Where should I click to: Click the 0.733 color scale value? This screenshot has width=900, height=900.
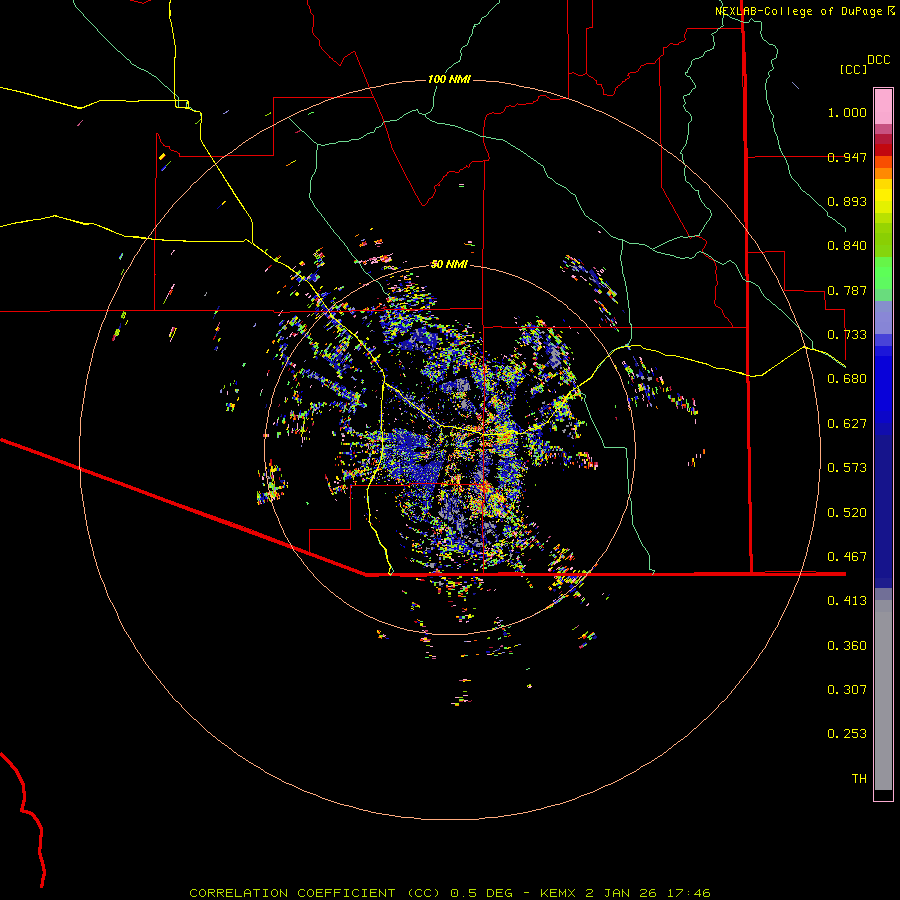pyautogui.click(x=847, y=335)
